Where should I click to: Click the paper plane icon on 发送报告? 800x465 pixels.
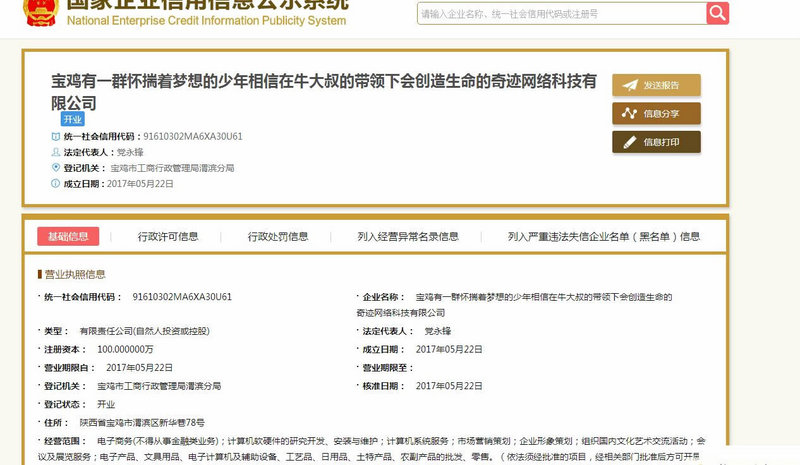point(630,85)
